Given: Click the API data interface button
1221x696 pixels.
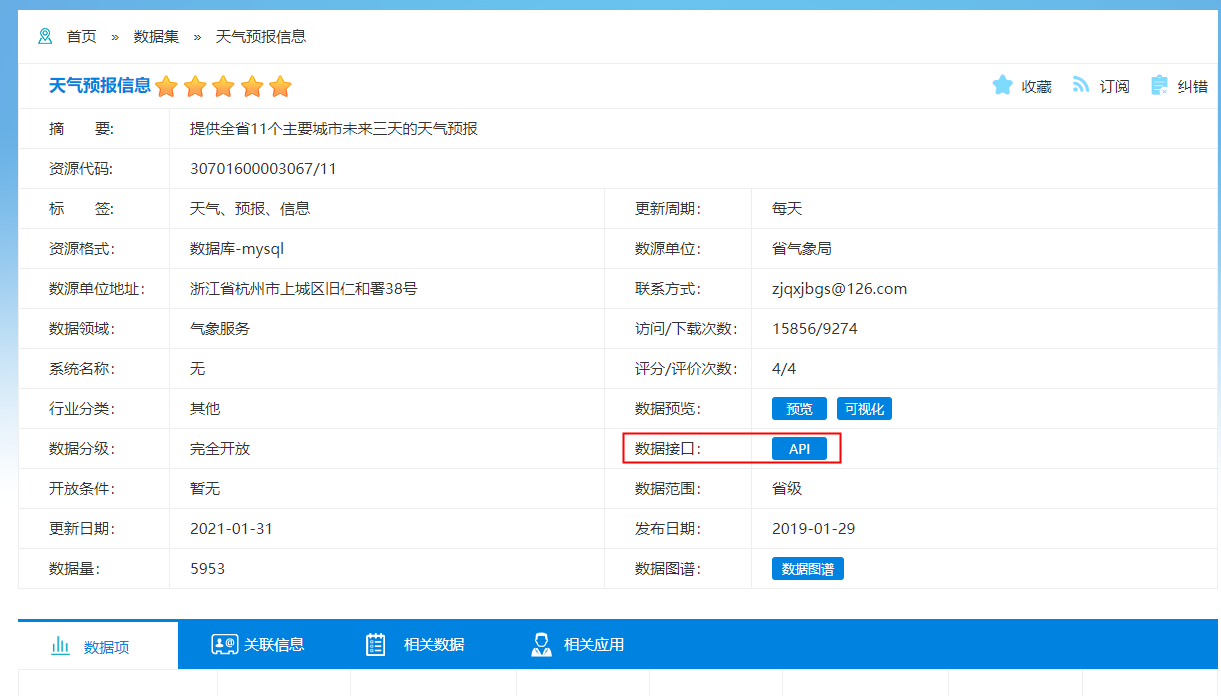Looking at the screenshot, I should click(x=799, y=449).
